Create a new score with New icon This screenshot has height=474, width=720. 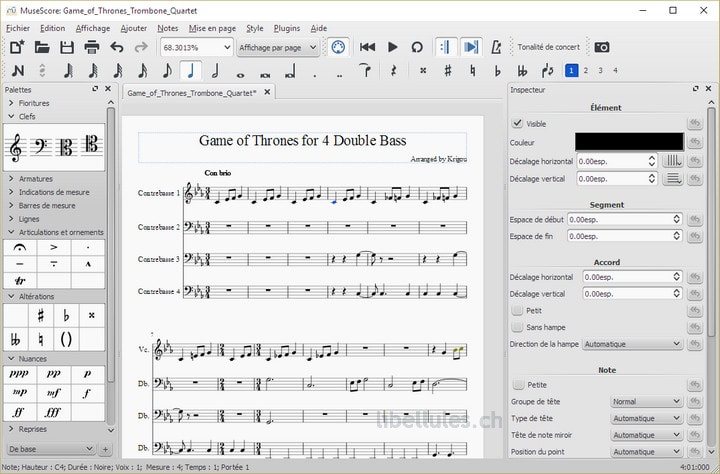(17, 47)
